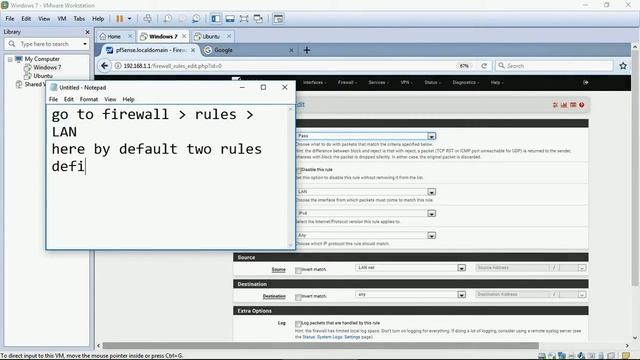Click the browser address bar URL
This screenshot has height=360, width=640.
tap(173, 66)
